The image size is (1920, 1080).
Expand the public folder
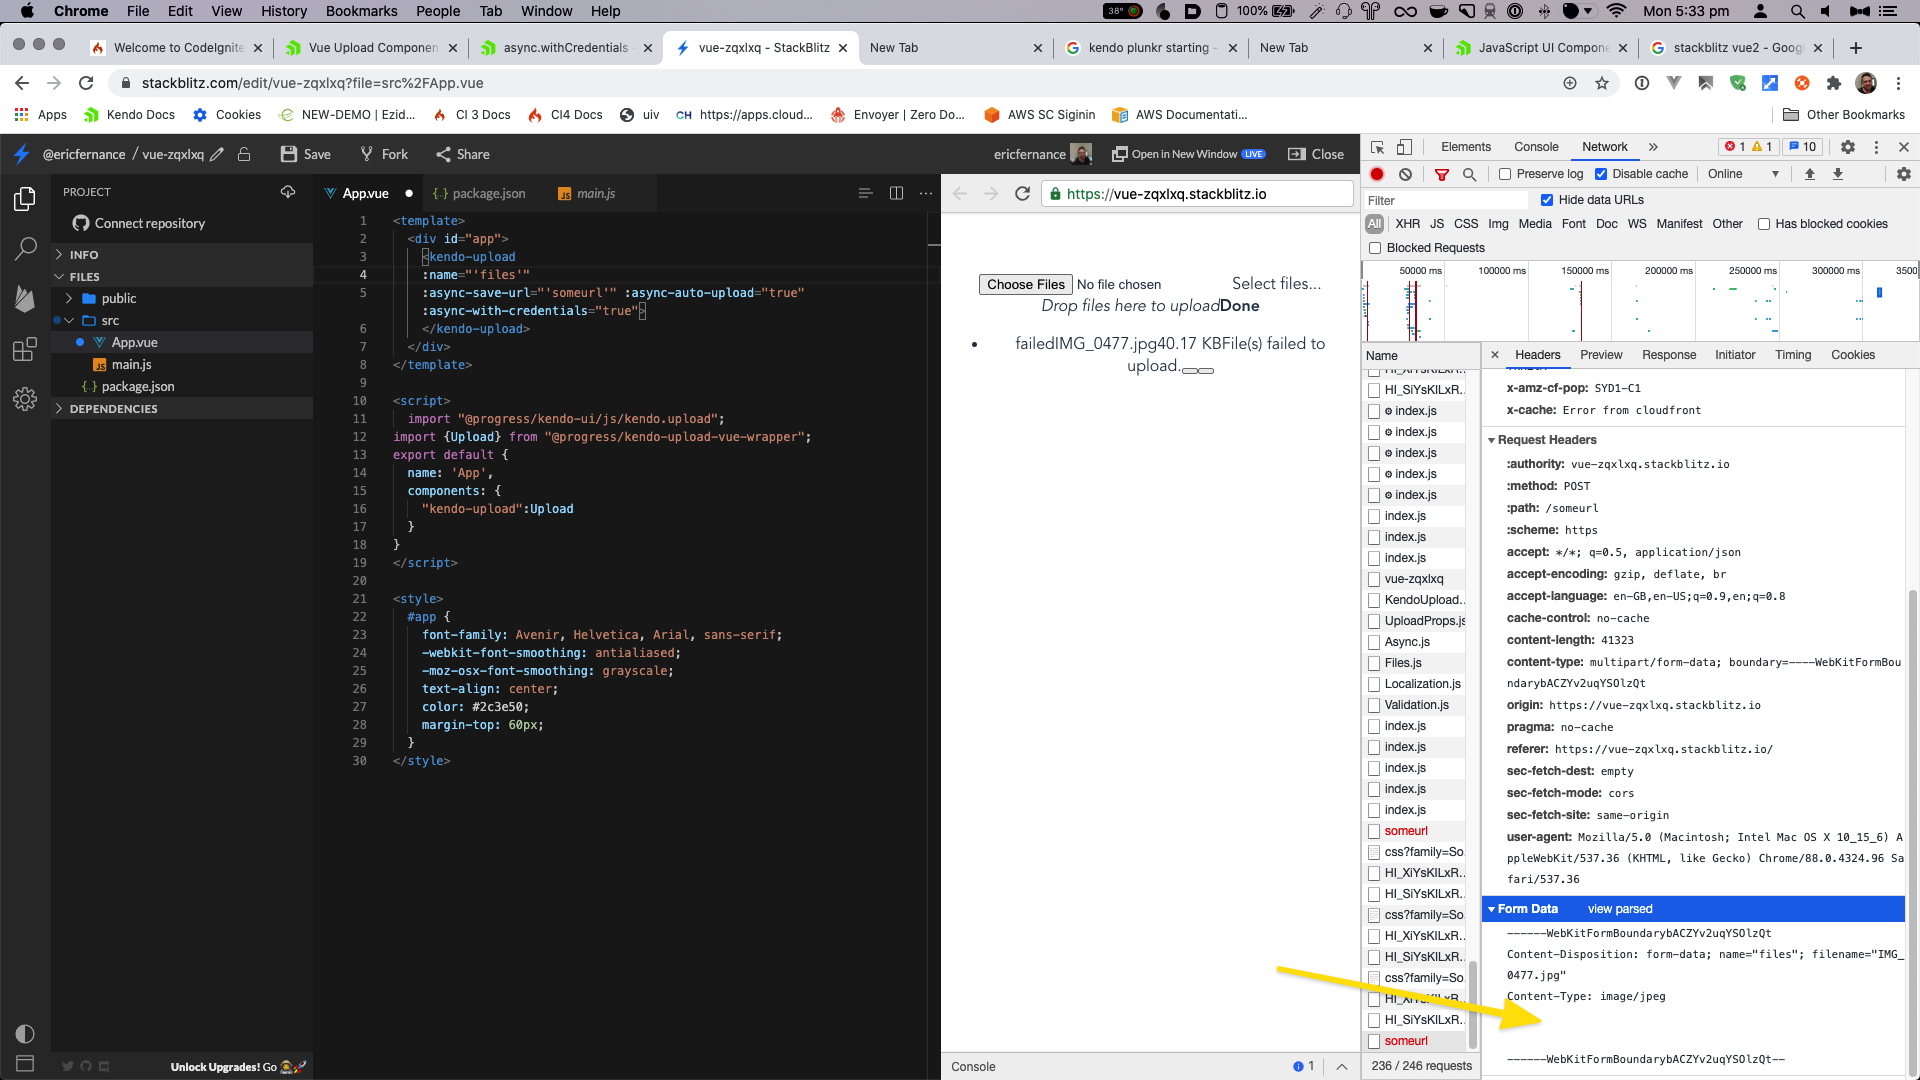(x=118, y=299)
